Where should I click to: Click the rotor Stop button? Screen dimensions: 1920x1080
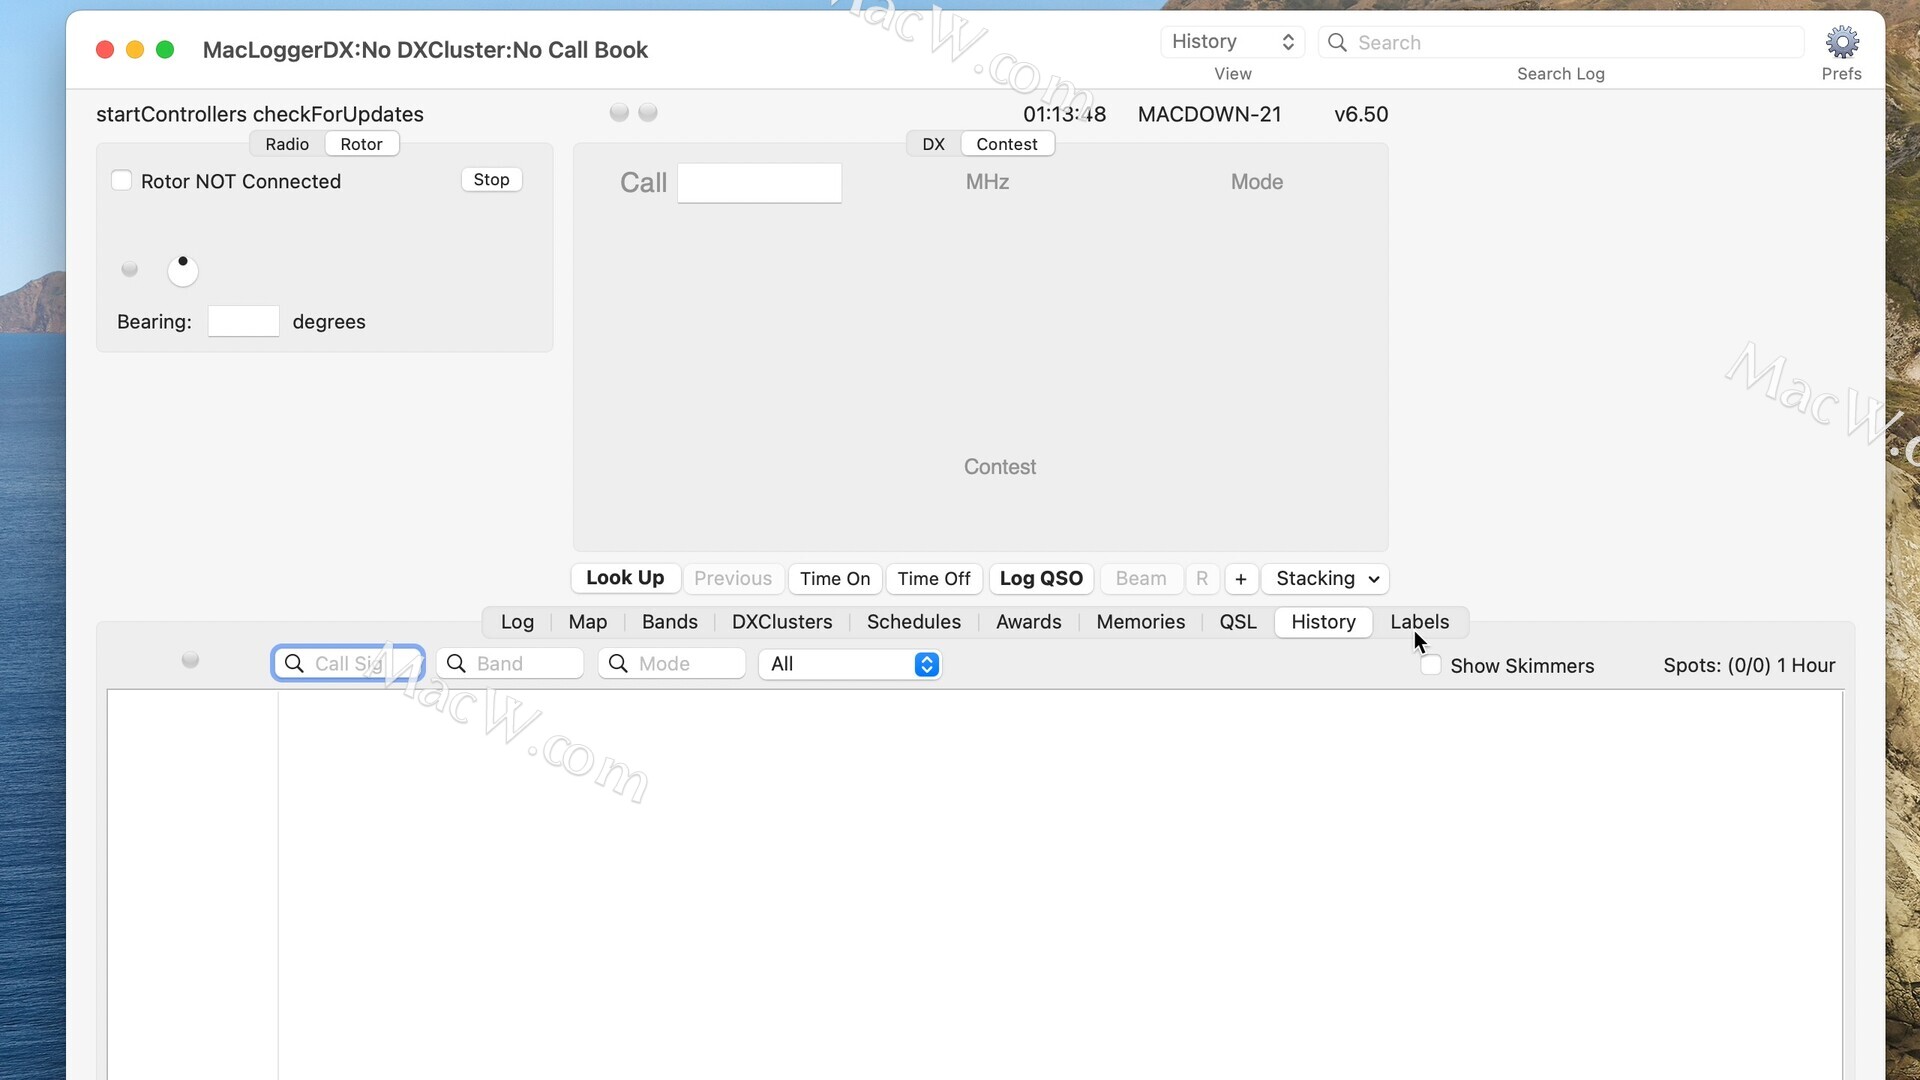(491, 180)
